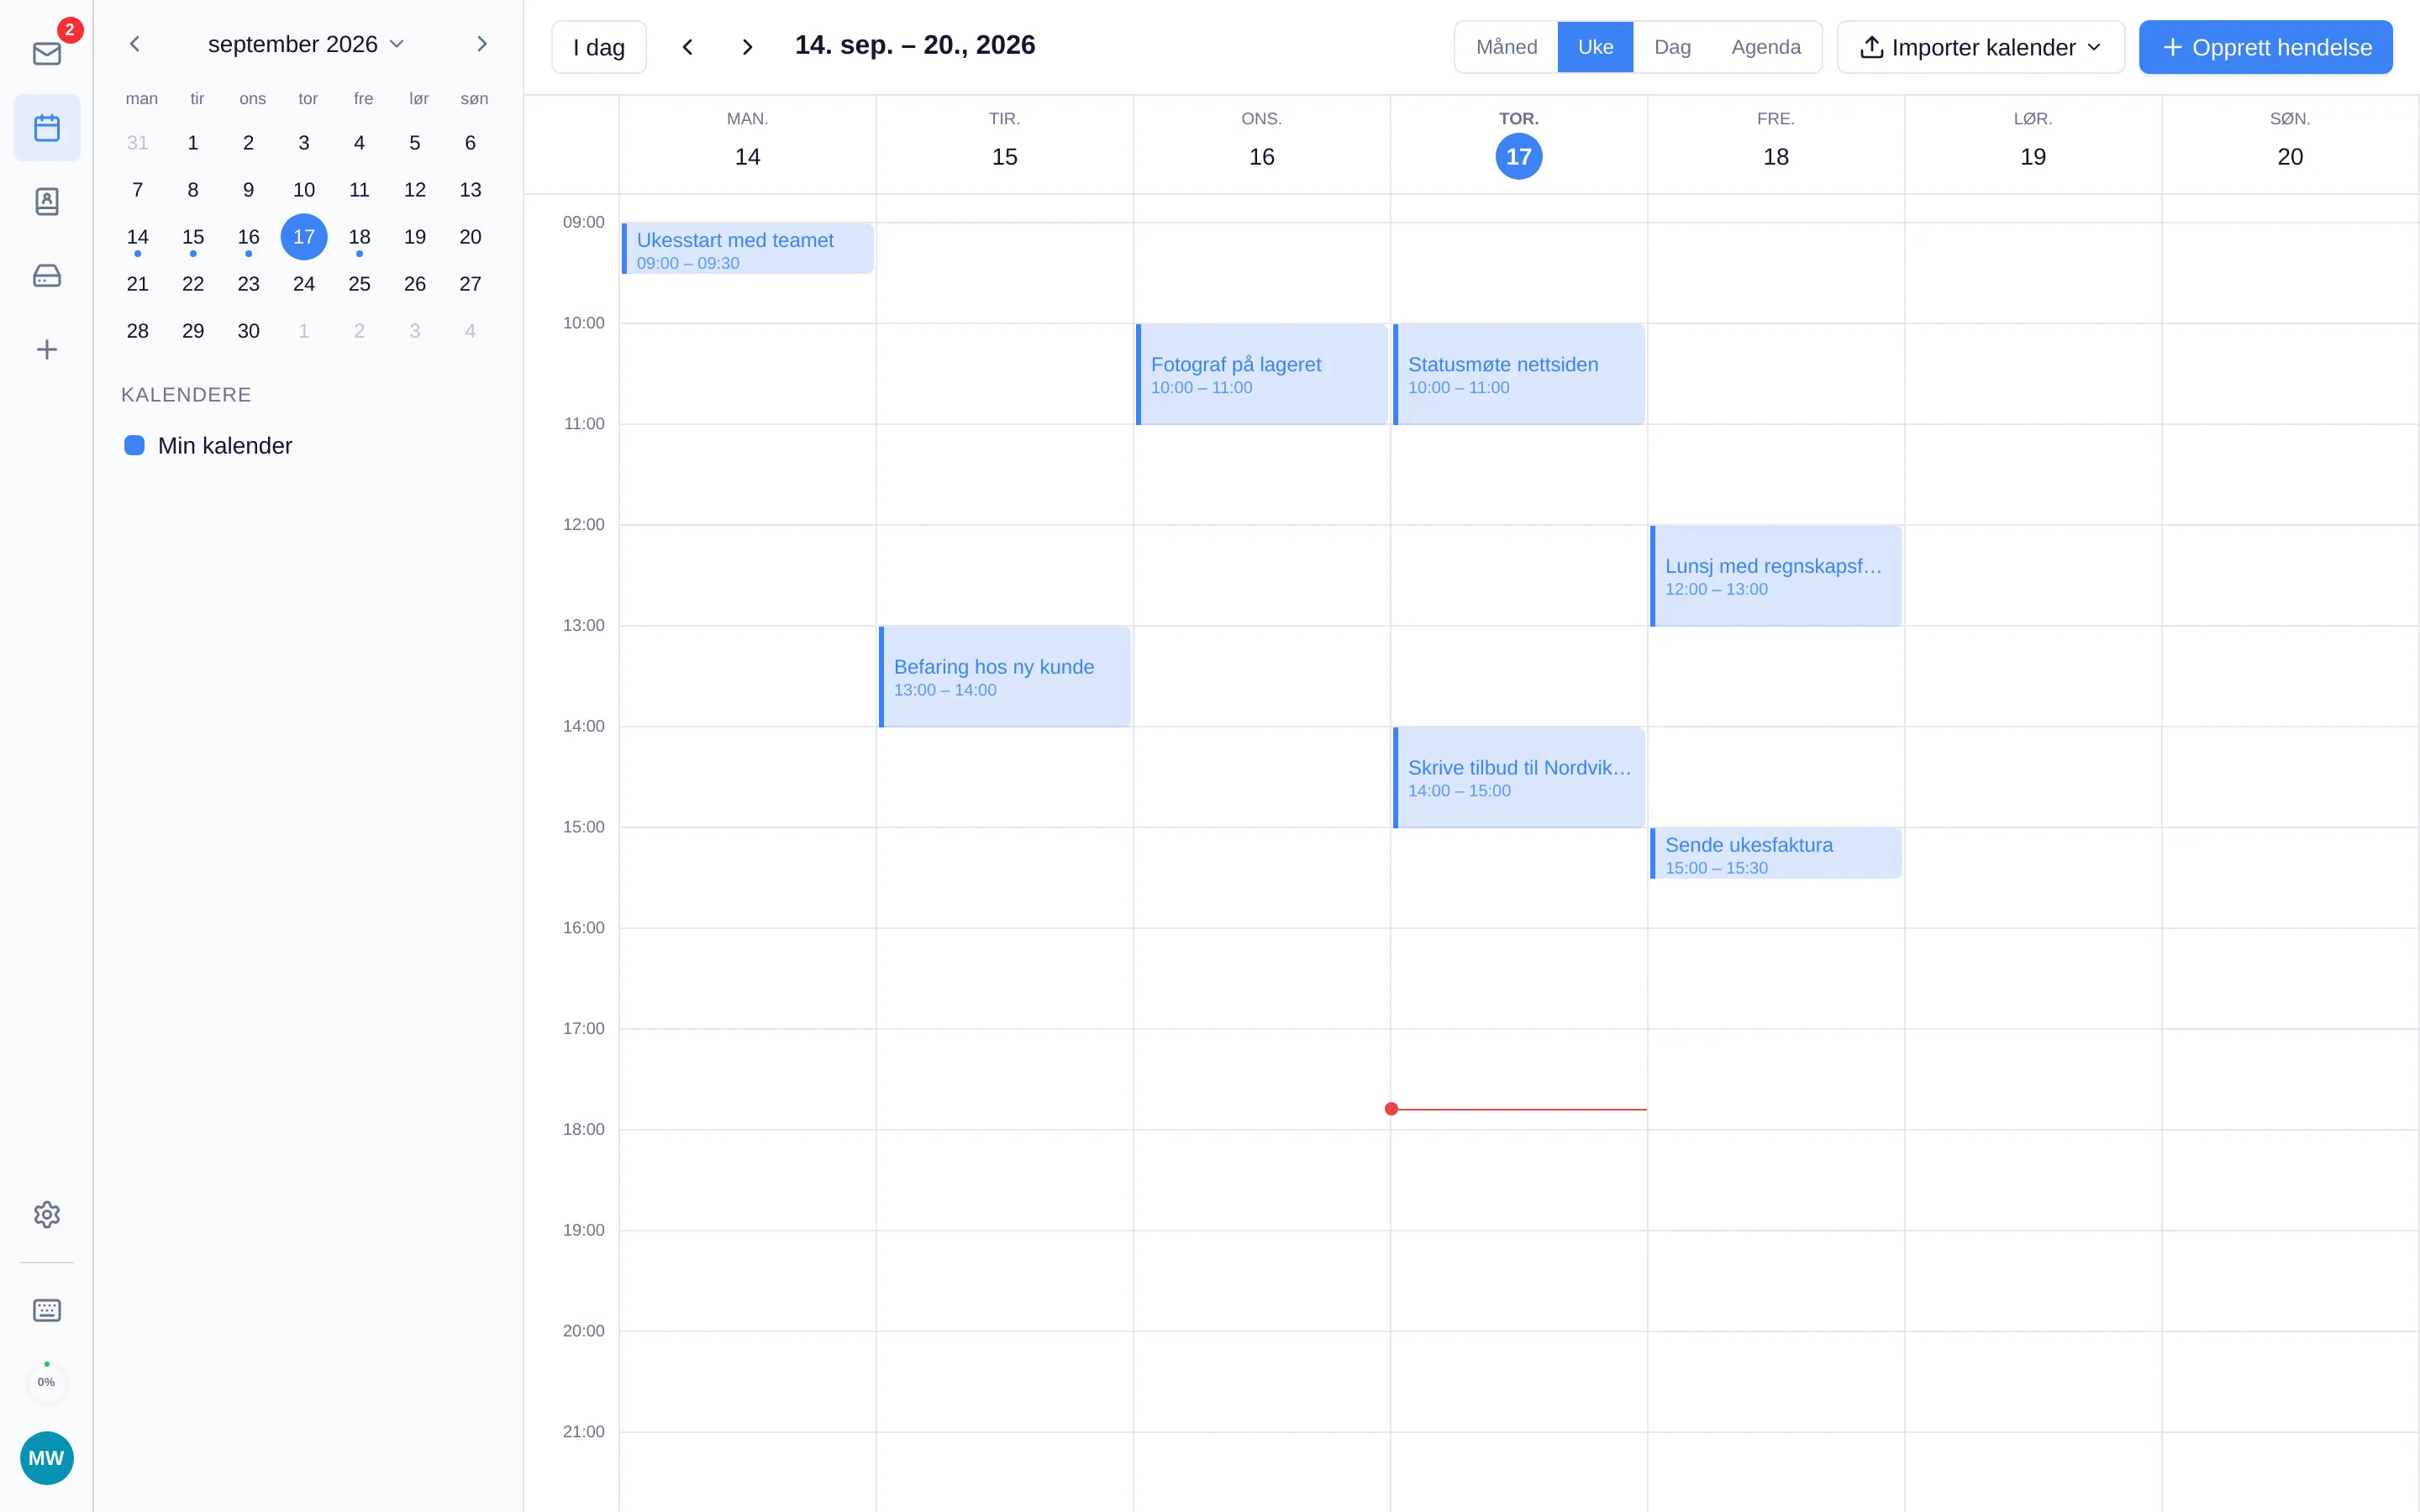This screenshot has width=2420, height=1512.
Task: Go to previous week arrow
Action: point(687,47)
